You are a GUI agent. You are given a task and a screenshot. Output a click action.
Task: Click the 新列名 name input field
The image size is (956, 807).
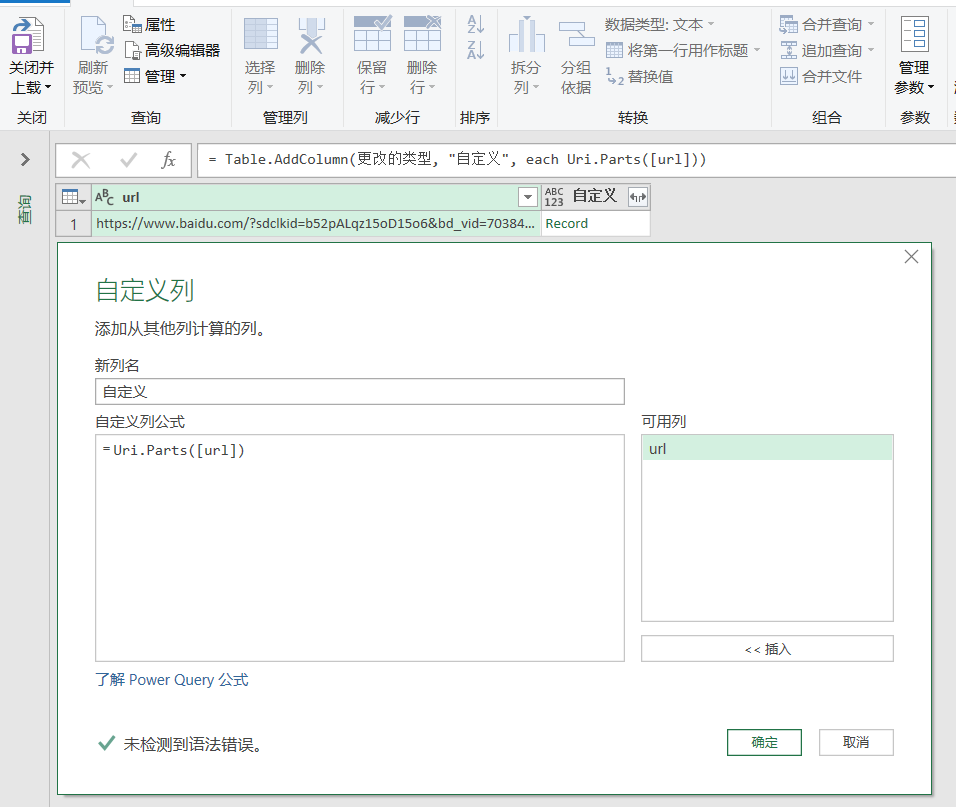(x=359, y=392)
